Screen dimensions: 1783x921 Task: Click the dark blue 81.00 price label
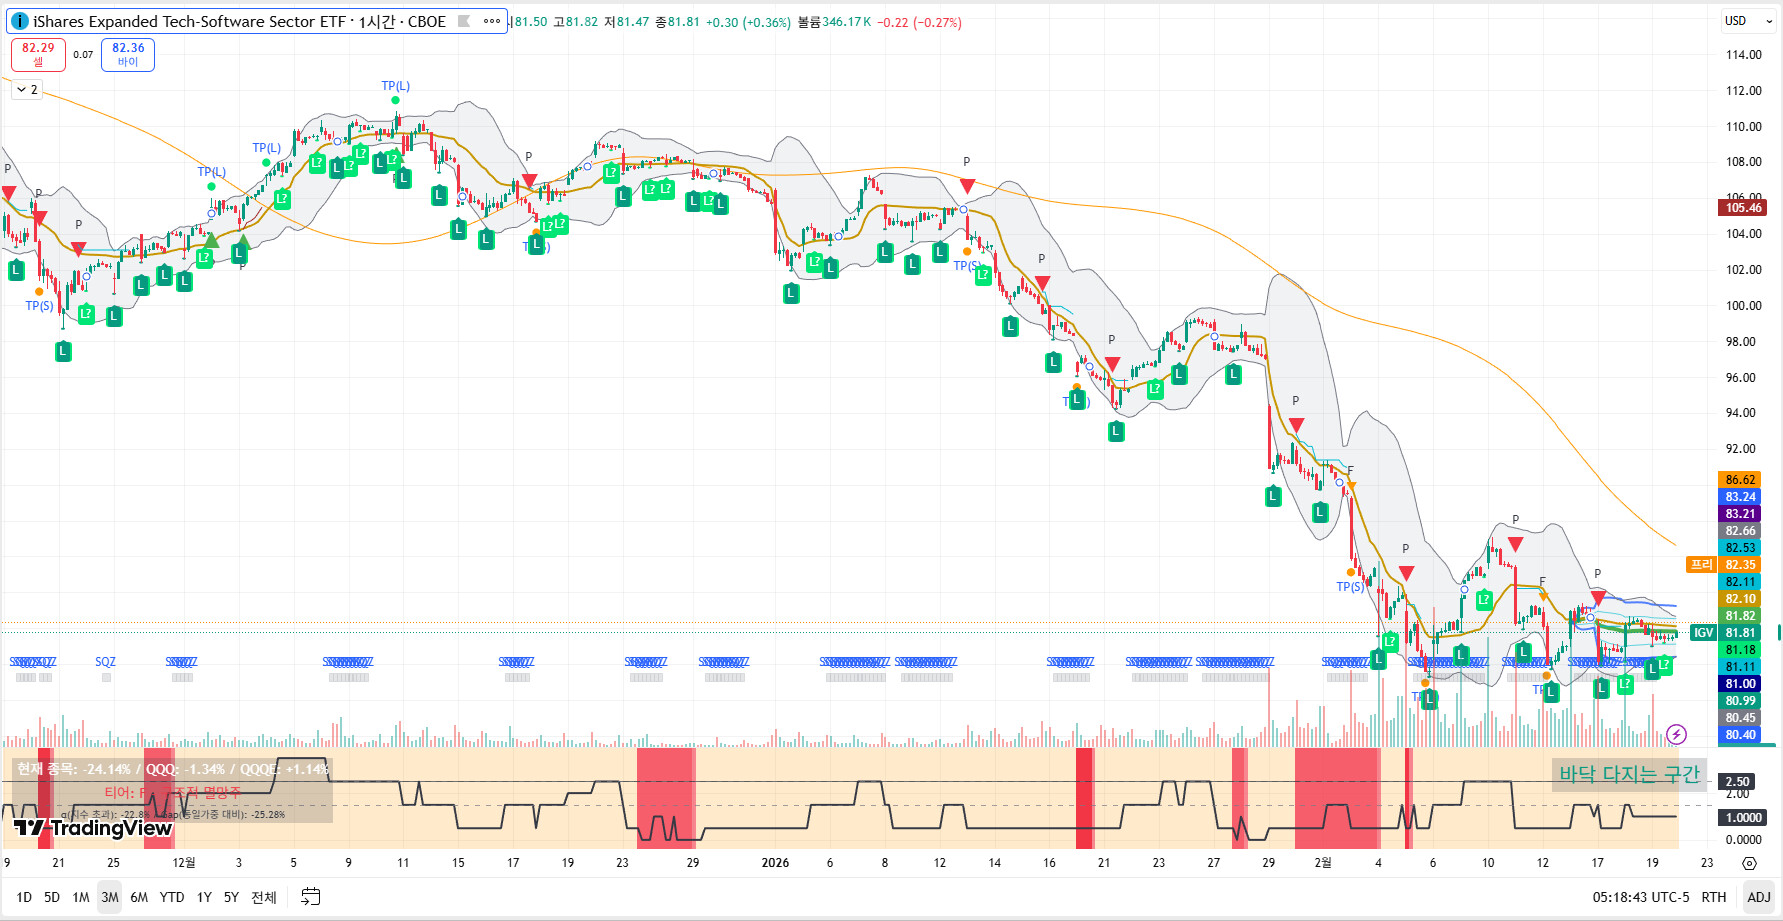[1739, 684]
